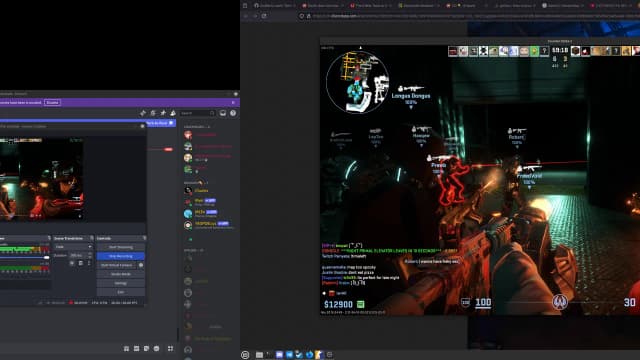The width and height of the screenshot is (640, 360).
Task: Start Virtual Camera in OBS
Action: [117, 265]
